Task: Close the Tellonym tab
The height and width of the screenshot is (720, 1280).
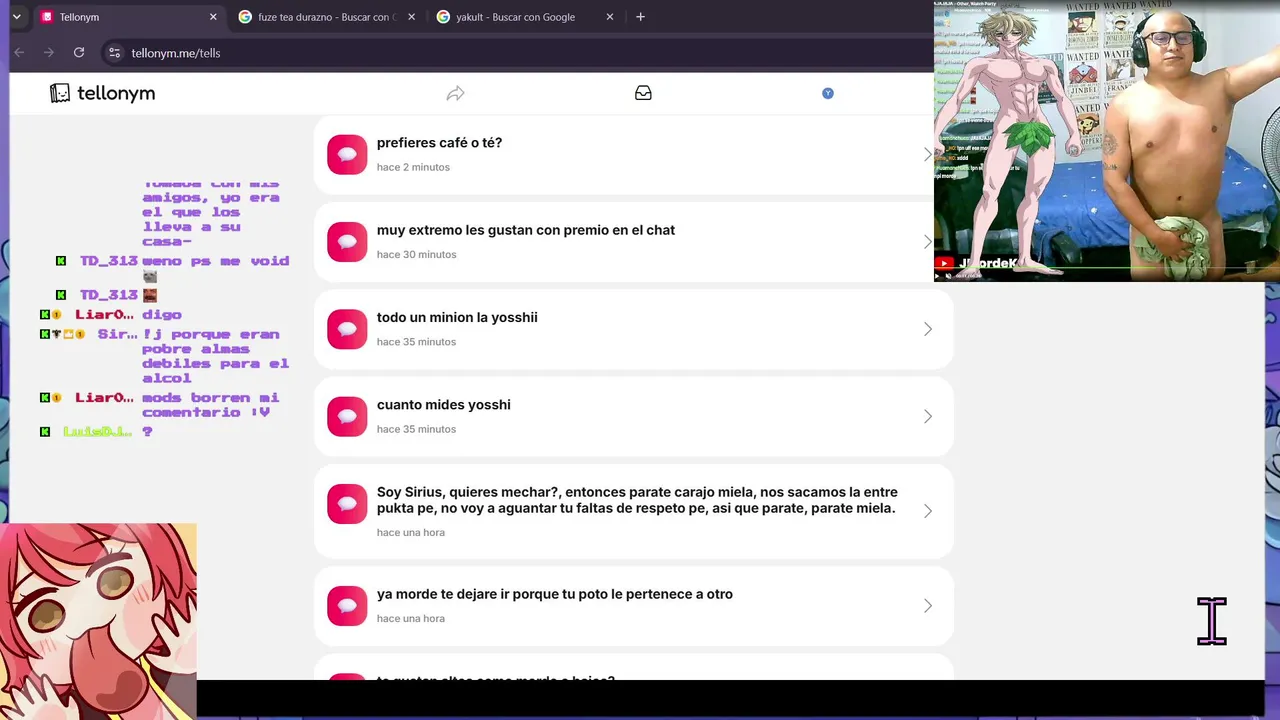Action: coord(213,17)
